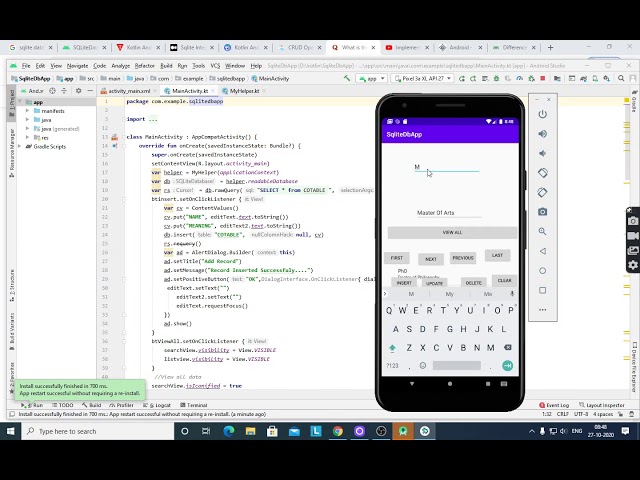
Task: Open the Navigate menu
Action: pyautogui.click(x=77, y=66)
